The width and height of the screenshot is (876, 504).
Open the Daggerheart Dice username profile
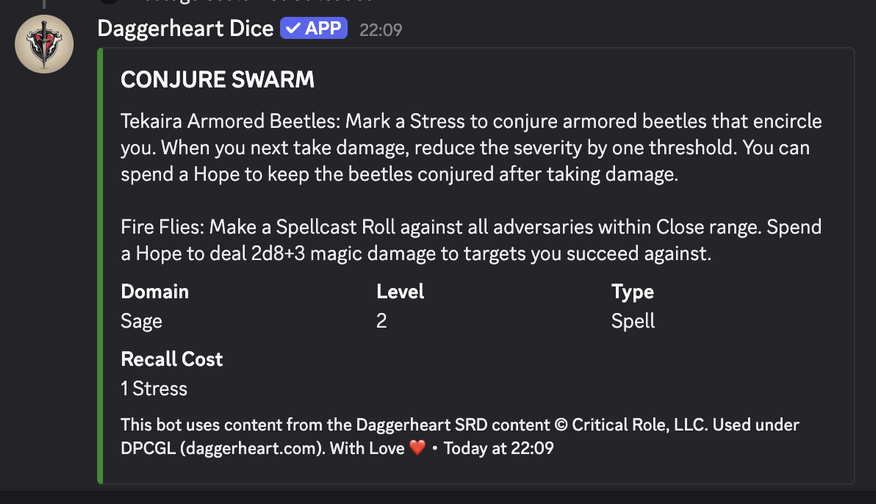pos(185,29)
